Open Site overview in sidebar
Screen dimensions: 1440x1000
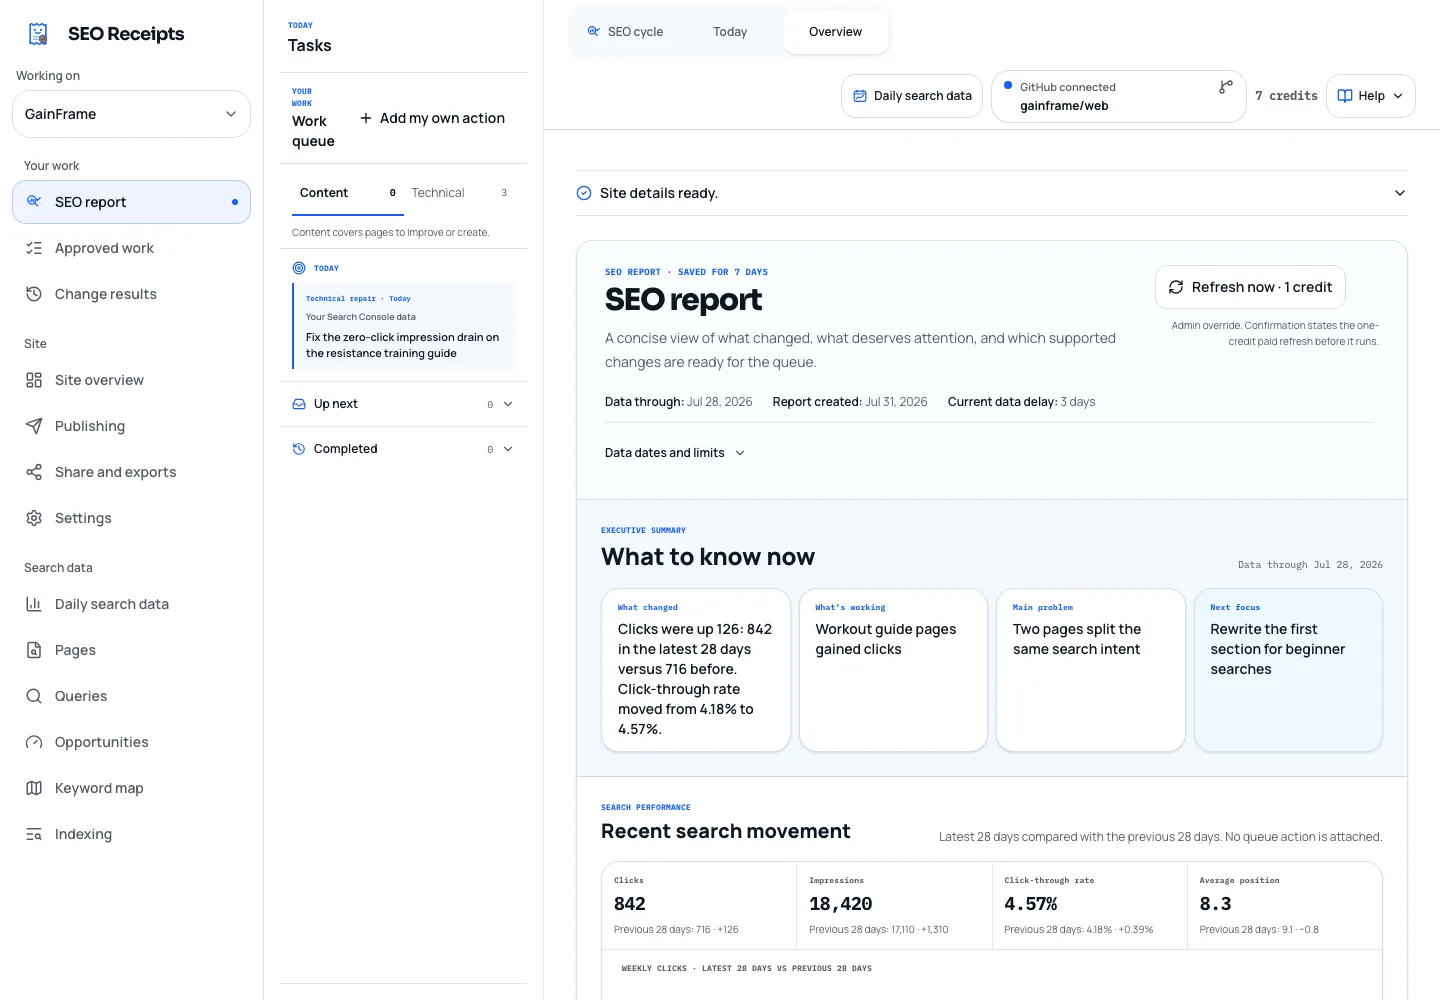(x=131, y=380)
